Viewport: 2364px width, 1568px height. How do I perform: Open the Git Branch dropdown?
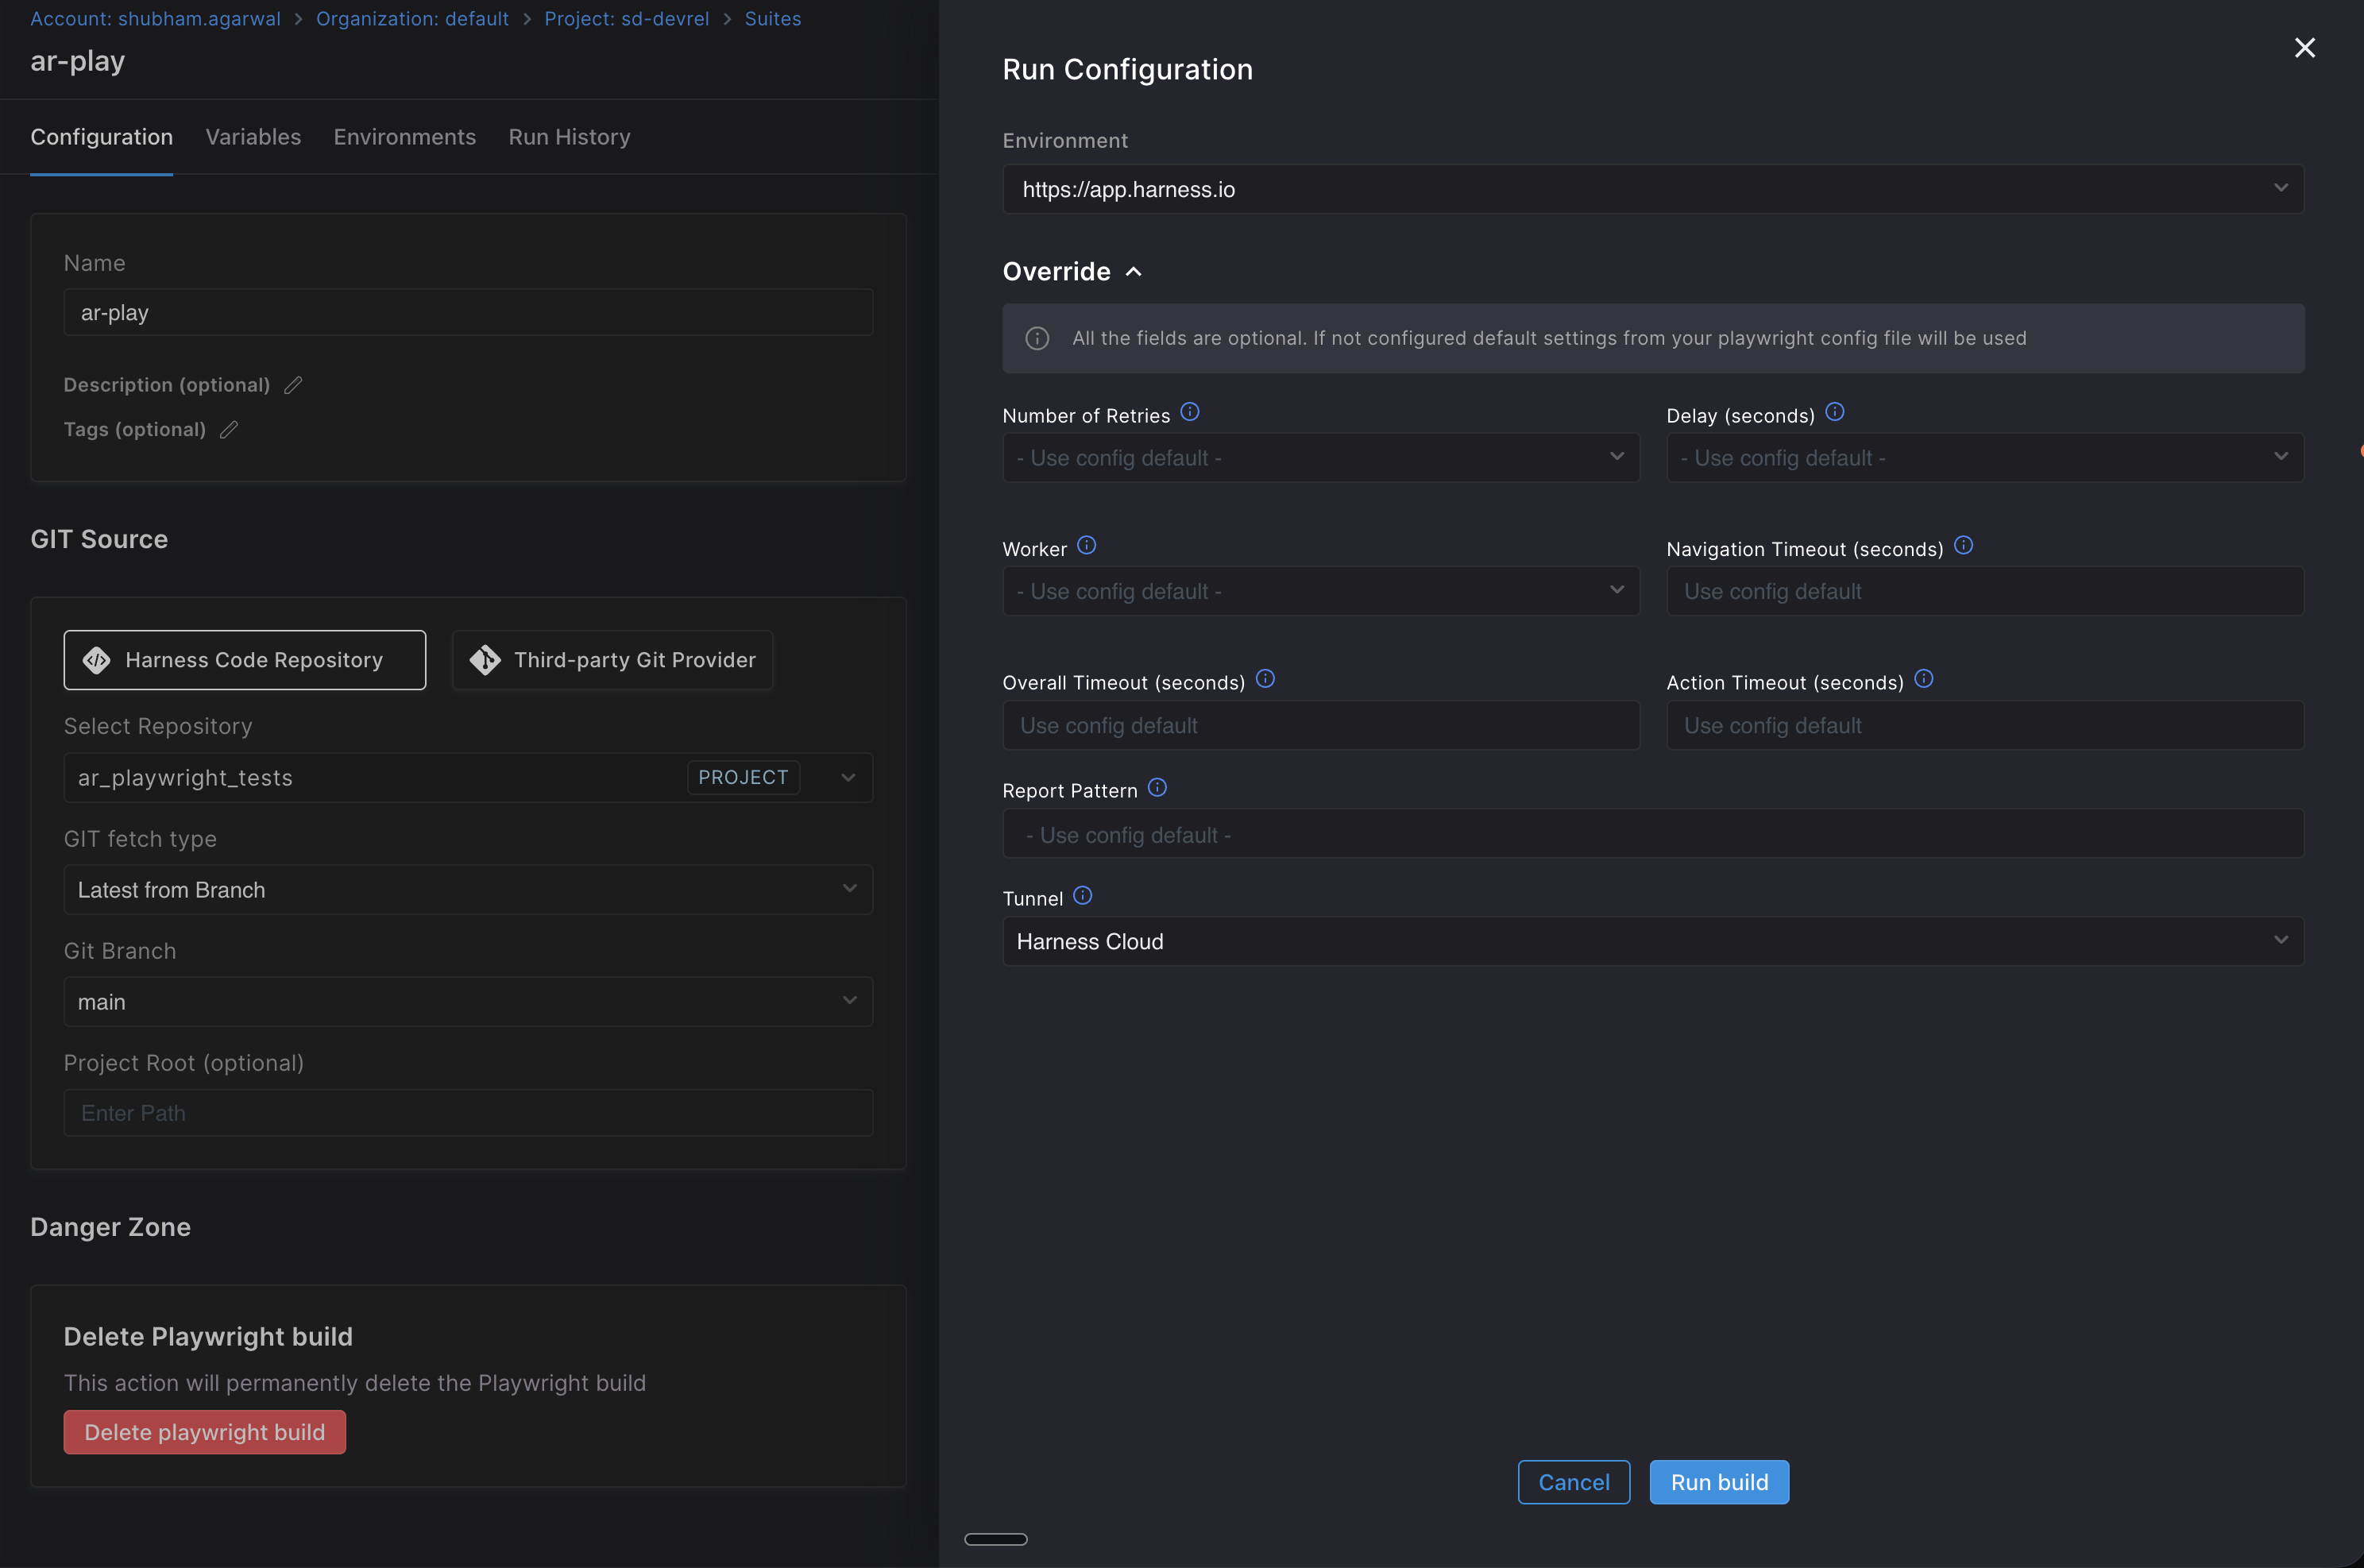pyautogui.click(x=468, y=1001)
